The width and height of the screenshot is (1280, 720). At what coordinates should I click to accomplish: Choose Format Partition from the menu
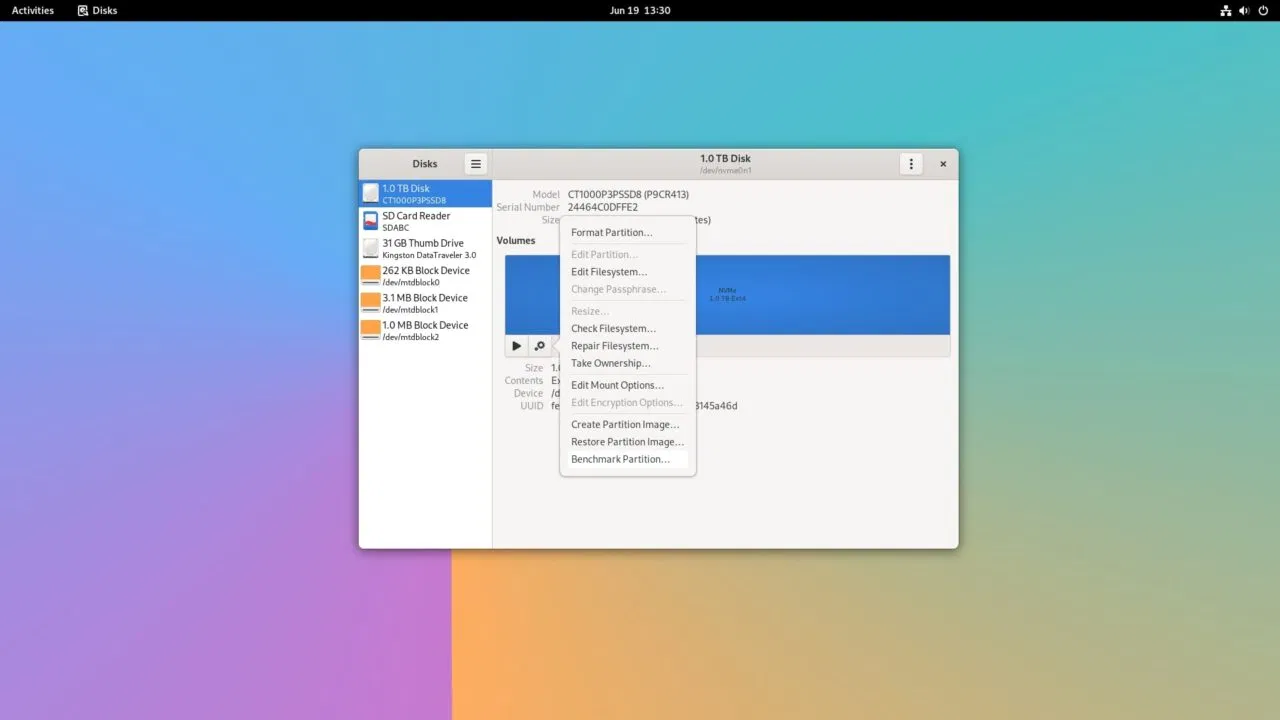(x=611, y=233)
